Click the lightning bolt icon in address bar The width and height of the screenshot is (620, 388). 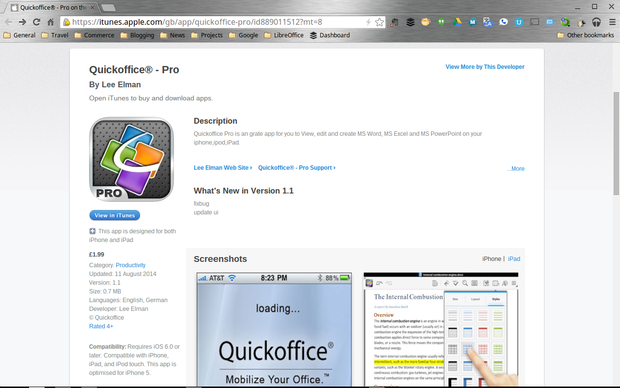coord(368,22)
